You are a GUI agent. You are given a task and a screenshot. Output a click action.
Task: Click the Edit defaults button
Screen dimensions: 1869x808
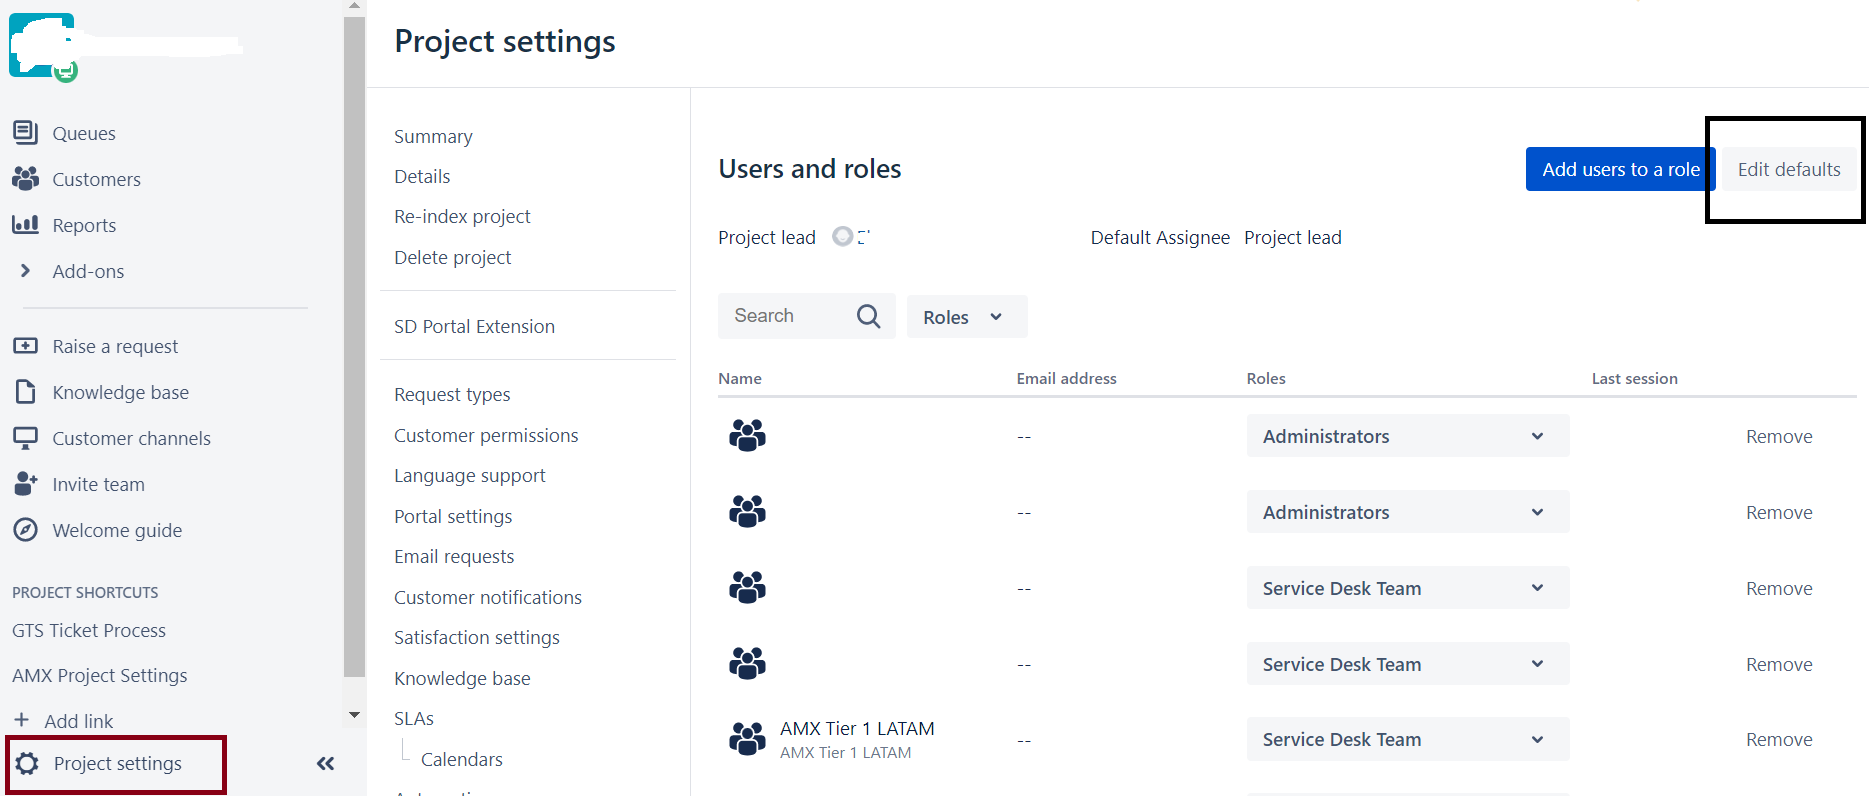pos(1788,170)
